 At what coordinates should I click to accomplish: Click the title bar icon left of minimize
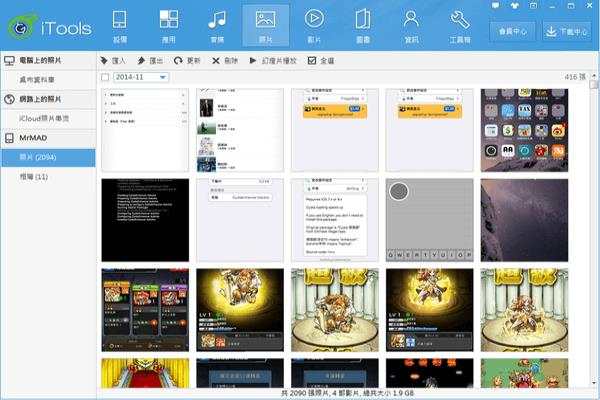click(533, 5)
